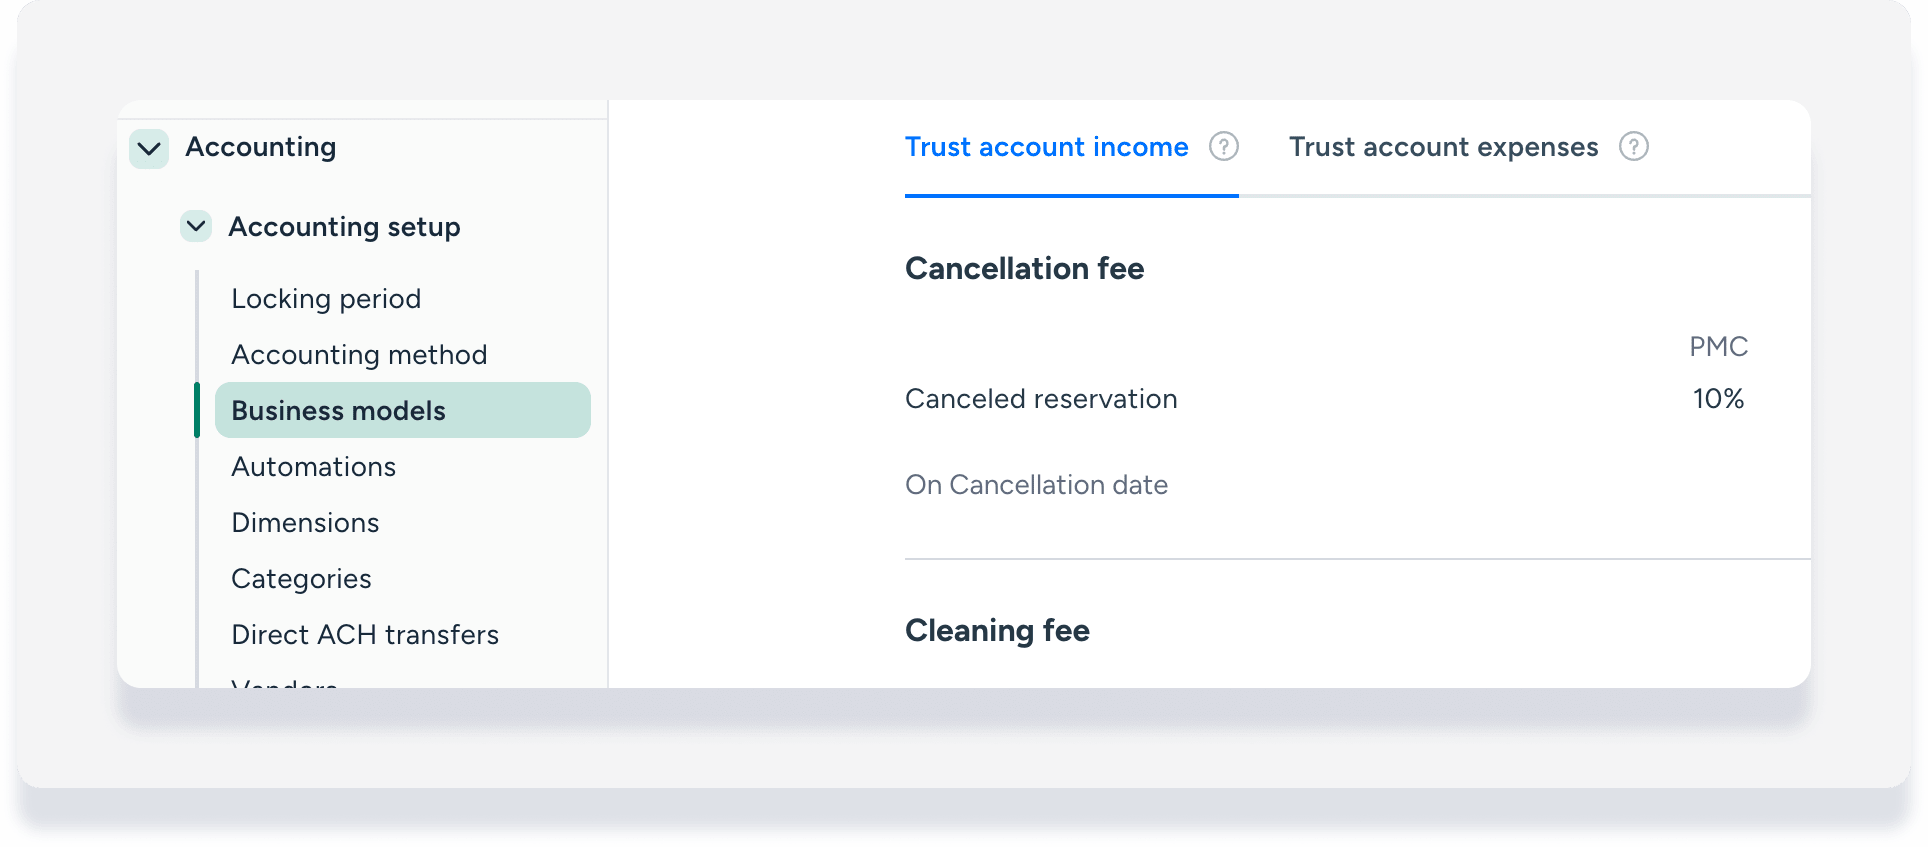Switch to Trust account income tab
Screen dimensions: 1928x847
[1046, 147]
